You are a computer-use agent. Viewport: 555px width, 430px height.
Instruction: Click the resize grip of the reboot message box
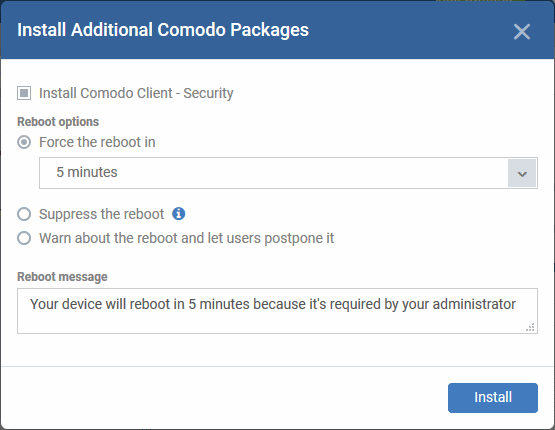coord(530,327)
